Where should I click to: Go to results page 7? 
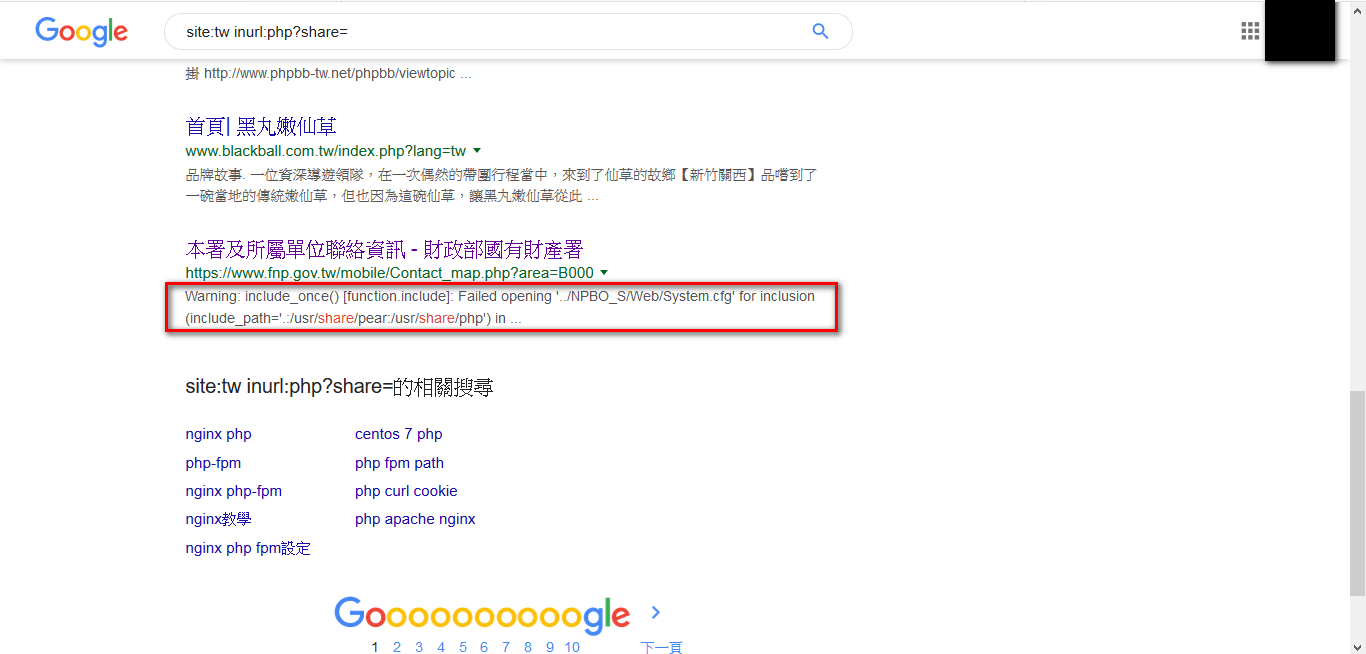(x=506, y=647)
